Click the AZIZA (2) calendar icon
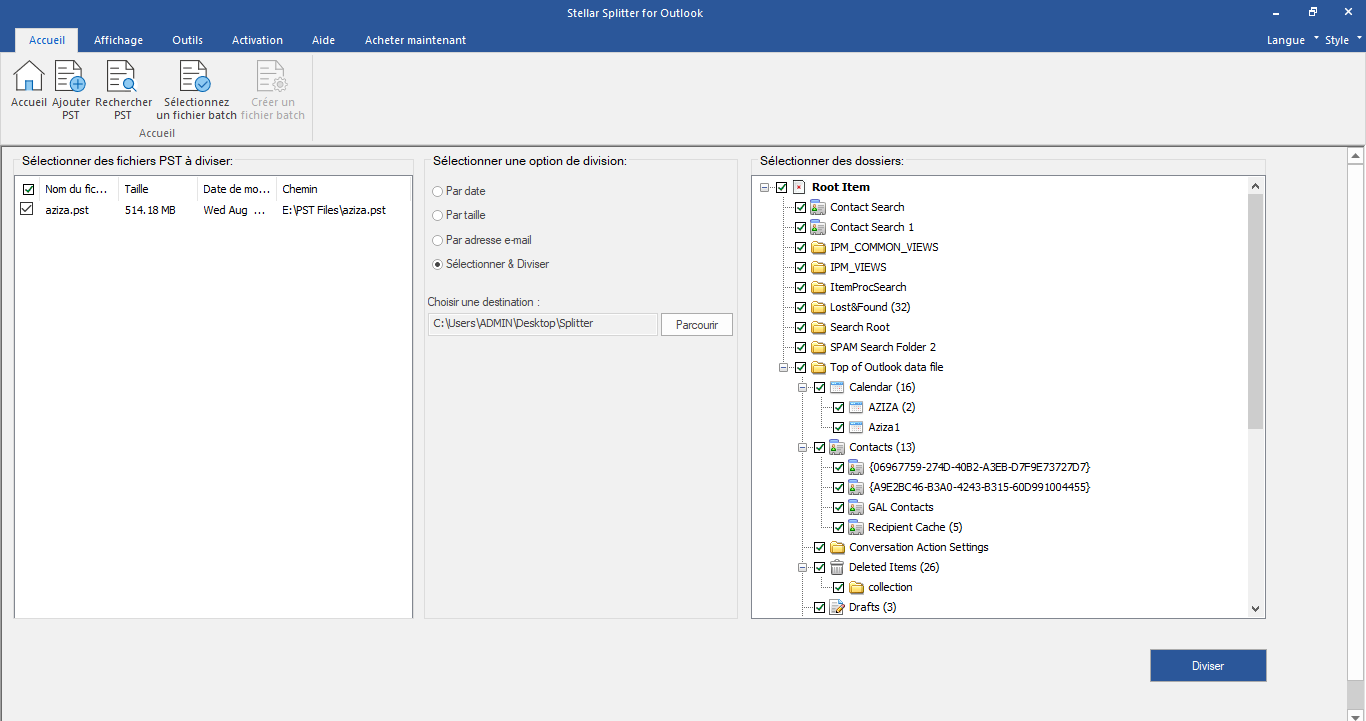 pos(856,407)
